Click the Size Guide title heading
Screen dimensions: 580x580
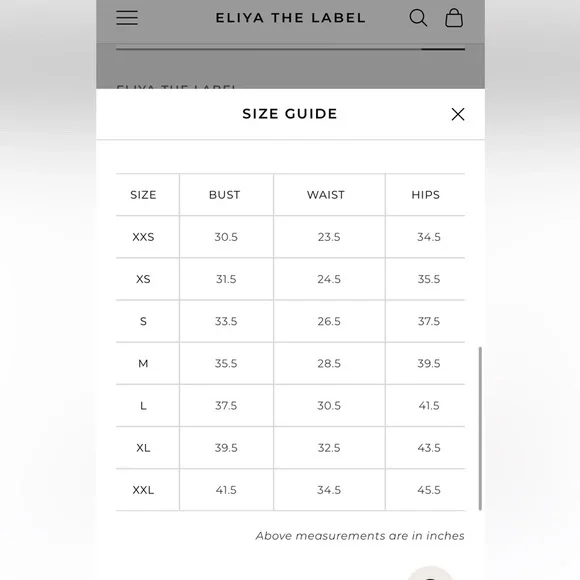[290, 114]
